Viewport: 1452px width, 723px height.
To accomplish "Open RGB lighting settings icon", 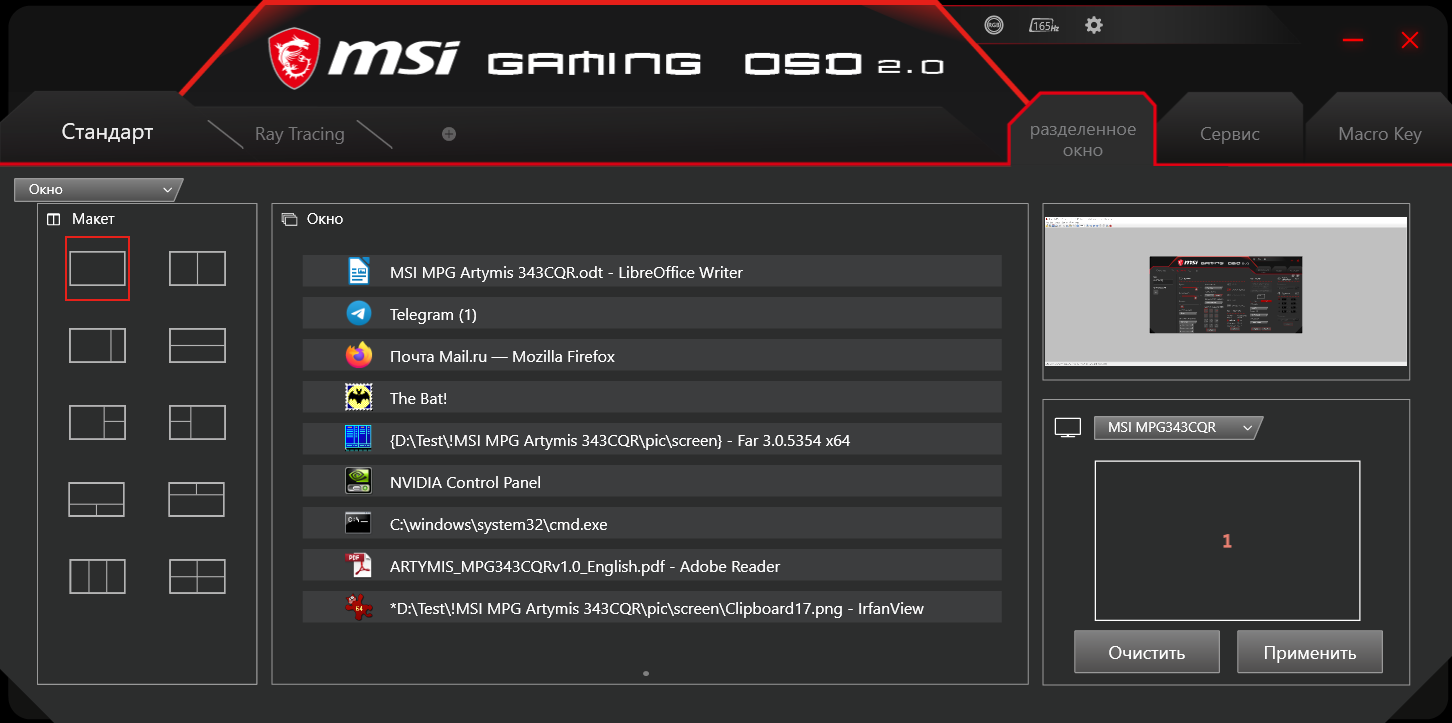I will pos(993,26).
